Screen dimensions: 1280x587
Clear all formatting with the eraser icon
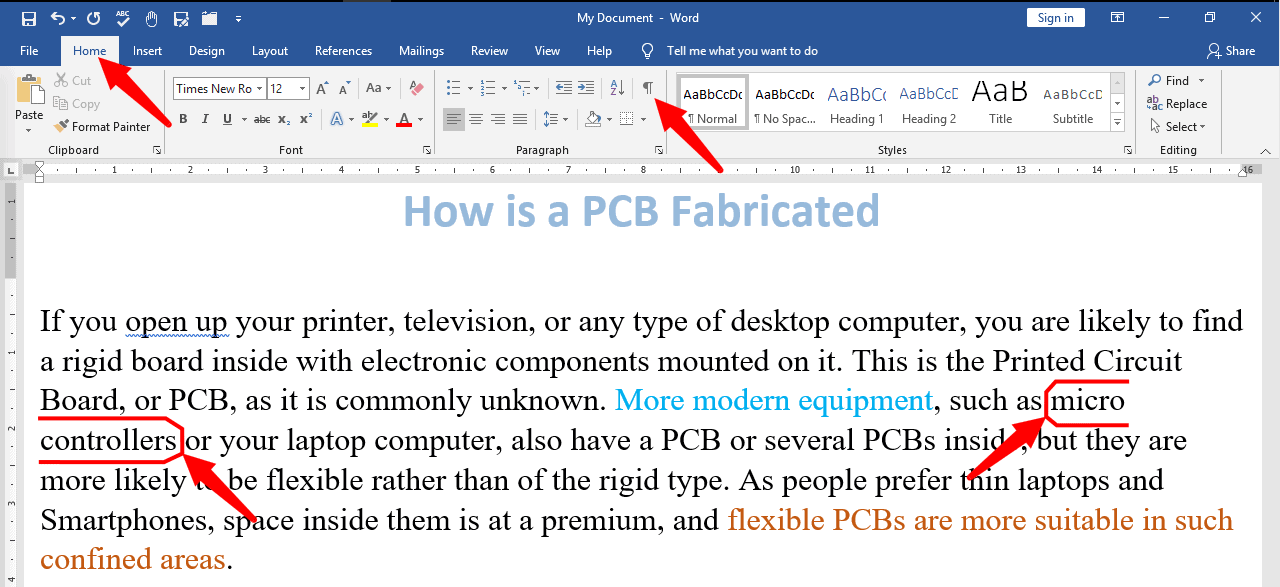pos(417,88)
